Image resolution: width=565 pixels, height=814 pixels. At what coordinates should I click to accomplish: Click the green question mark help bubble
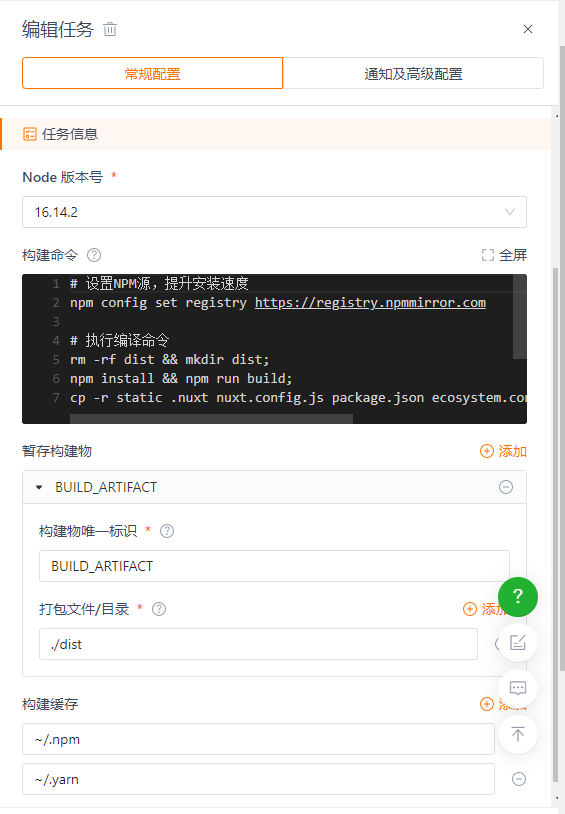coord(518,596)
